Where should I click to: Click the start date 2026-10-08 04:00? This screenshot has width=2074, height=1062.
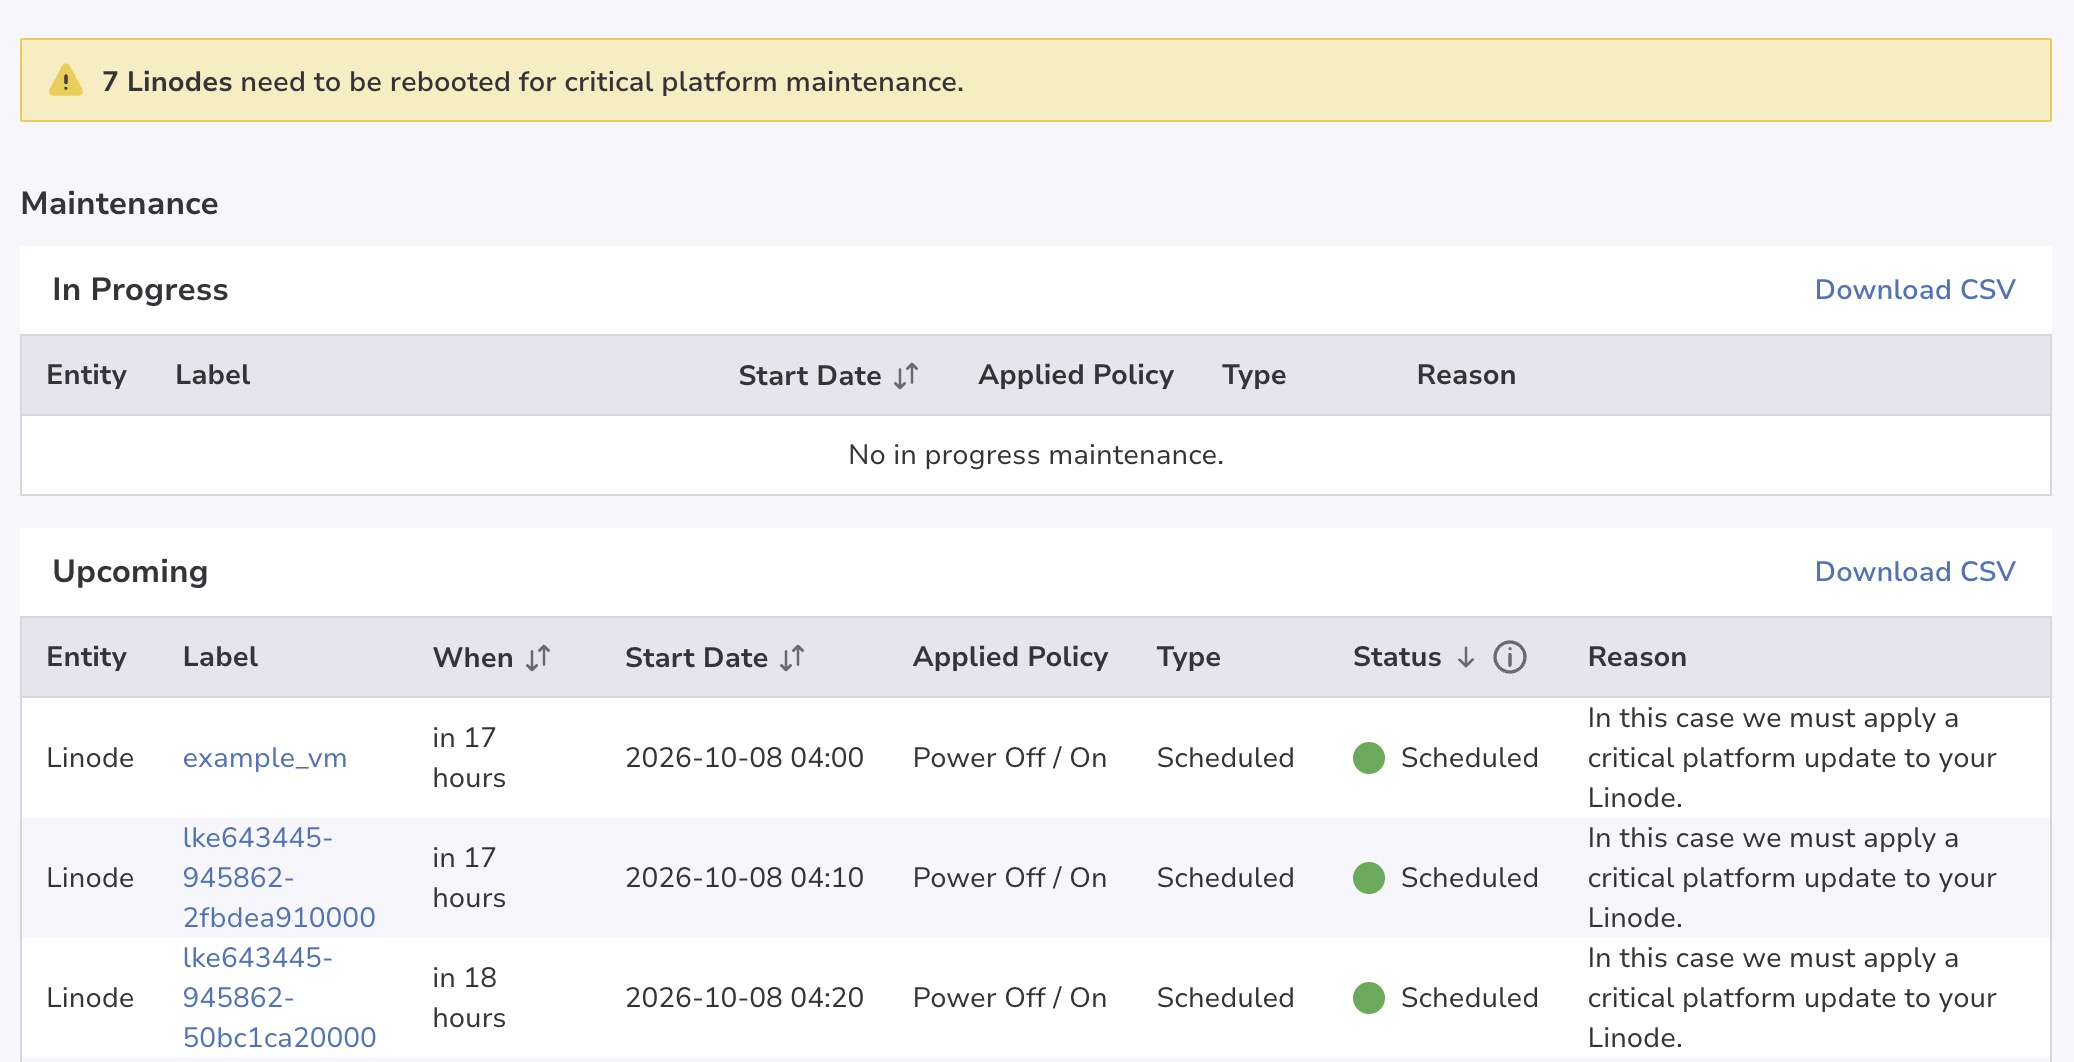tap(744, 758)
